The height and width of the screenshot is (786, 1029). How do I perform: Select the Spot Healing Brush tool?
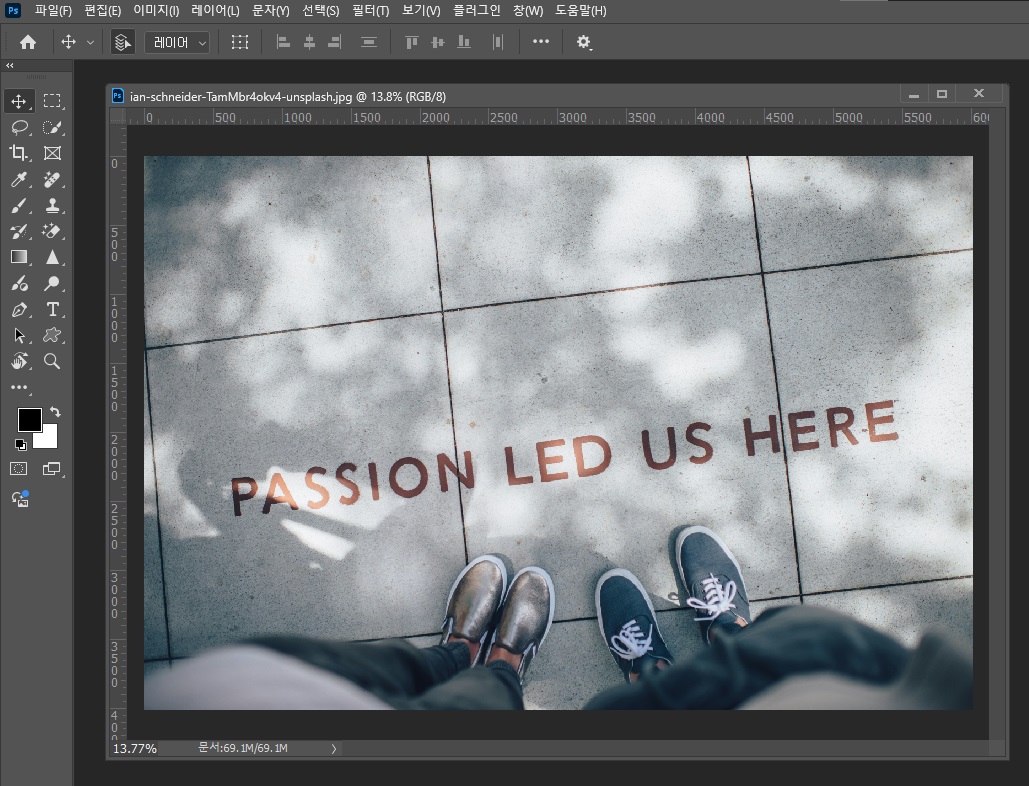coord(52,179)
